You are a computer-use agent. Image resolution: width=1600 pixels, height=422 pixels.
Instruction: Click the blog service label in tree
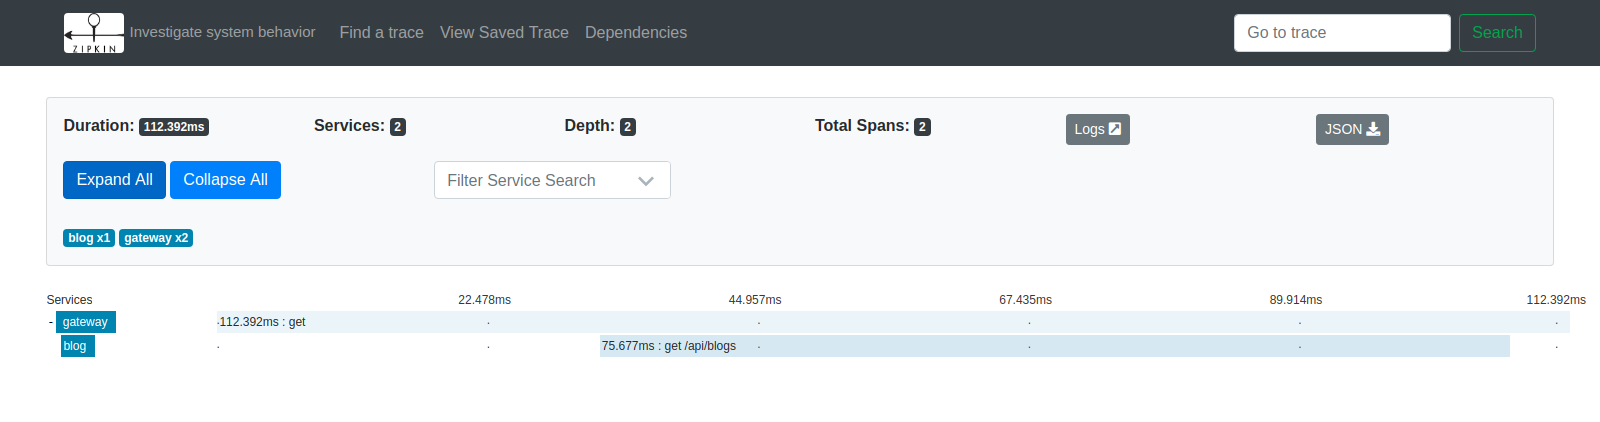tap(76, 346)
